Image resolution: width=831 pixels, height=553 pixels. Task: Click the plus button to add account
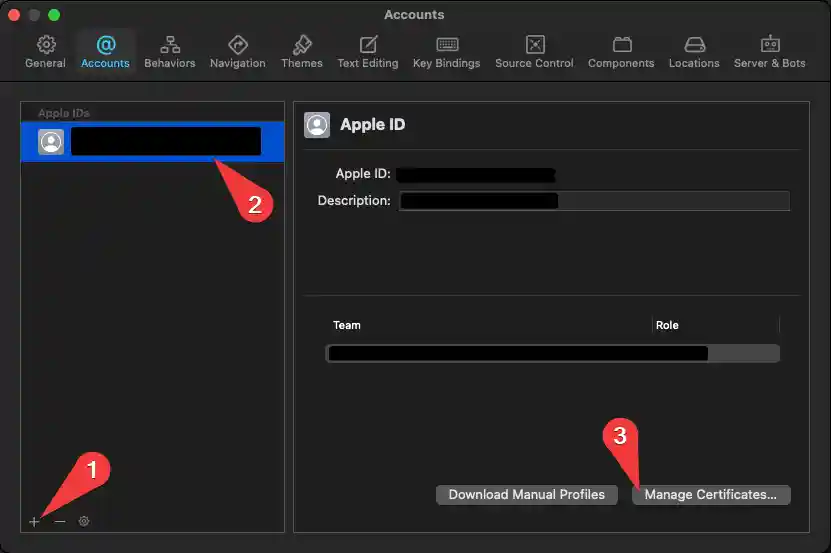(34, 521)
